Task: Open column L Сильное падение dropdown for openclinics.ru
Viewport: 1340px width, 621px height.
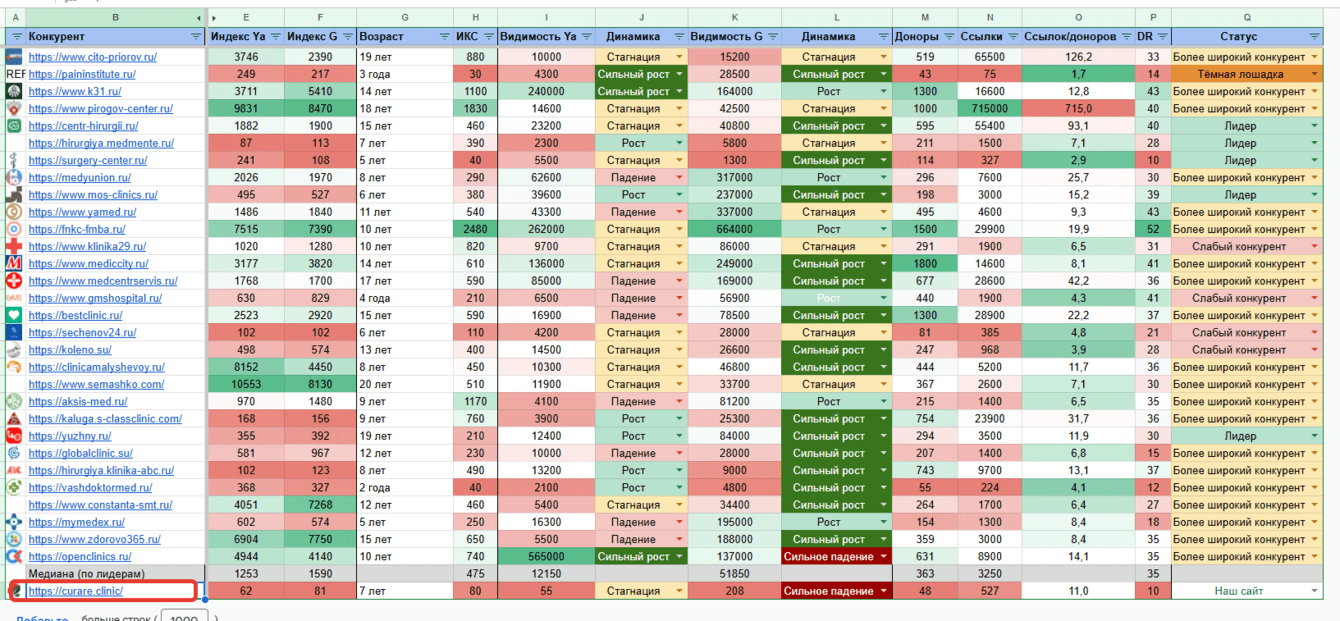Action: [882, 556]
